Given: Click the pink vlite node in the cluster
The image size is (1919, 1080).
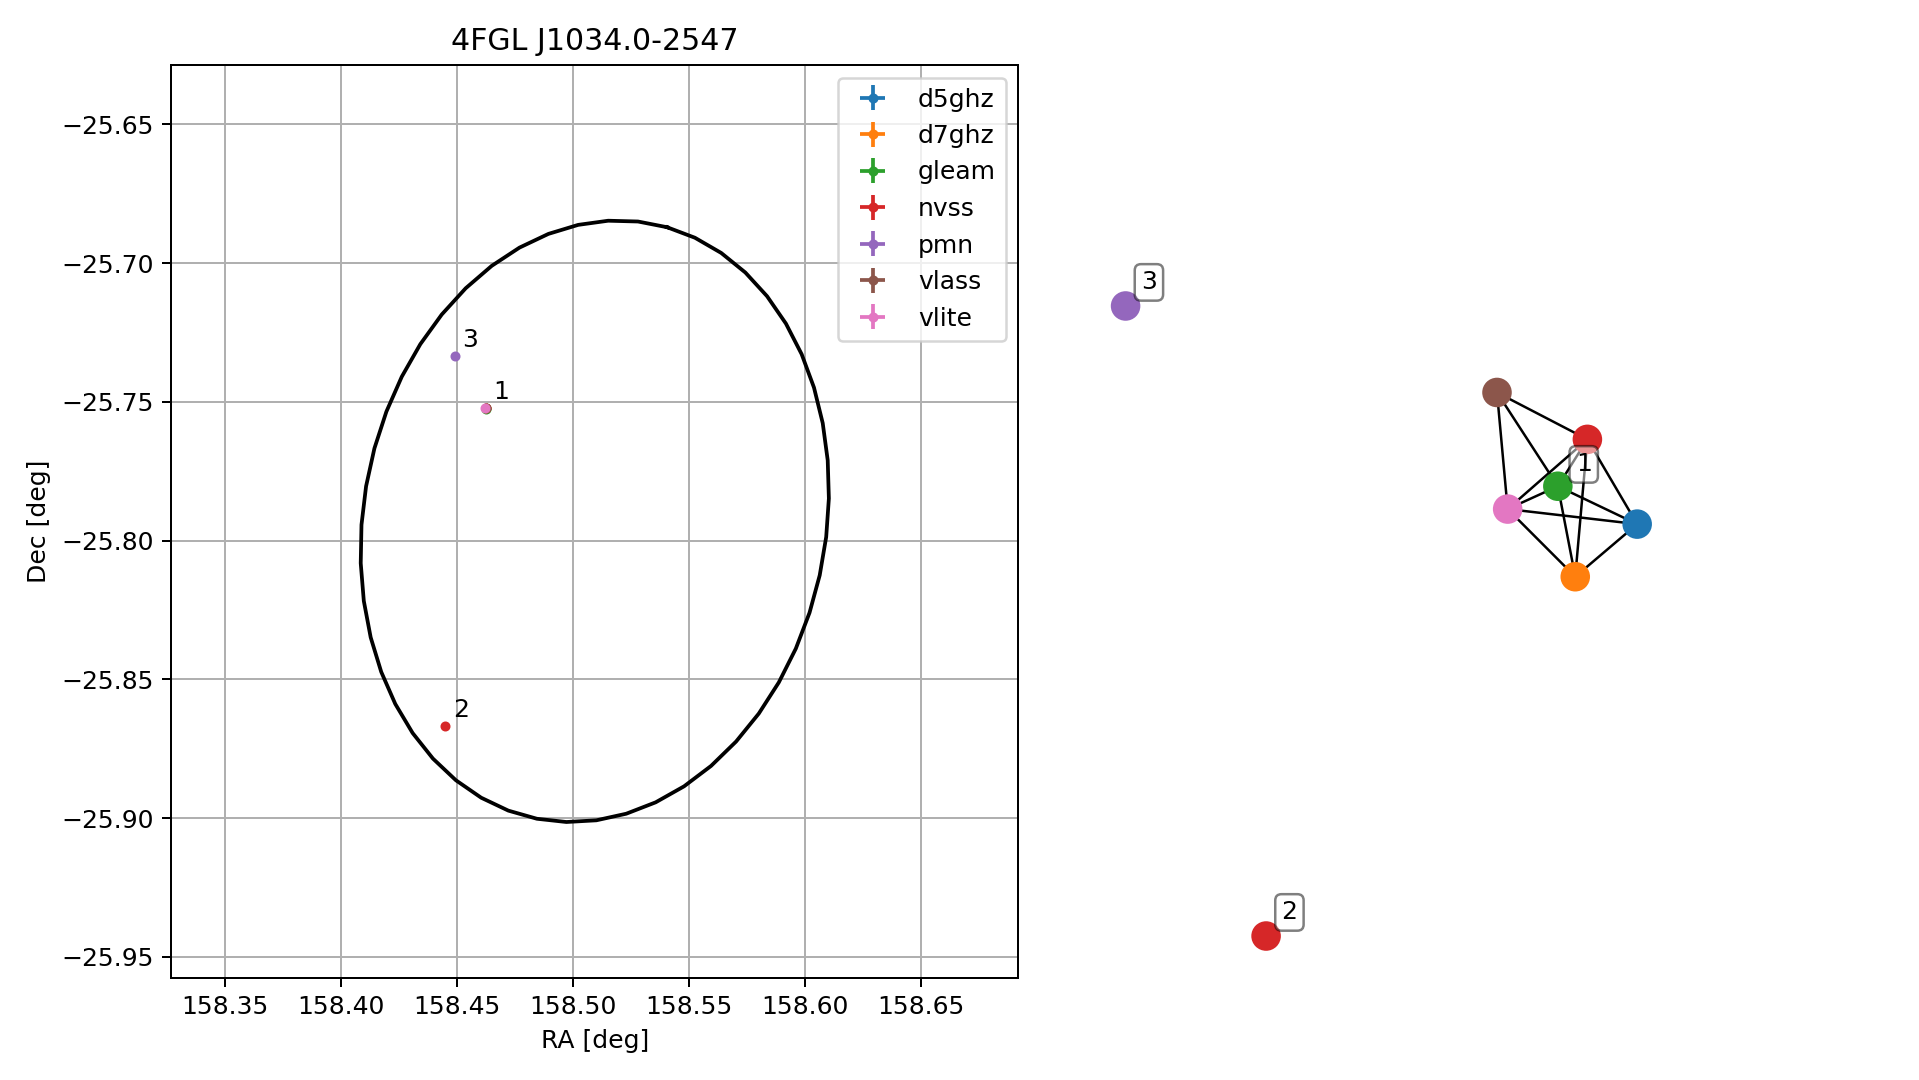Looking at the screenshot, I should [x=1507, y=509].
